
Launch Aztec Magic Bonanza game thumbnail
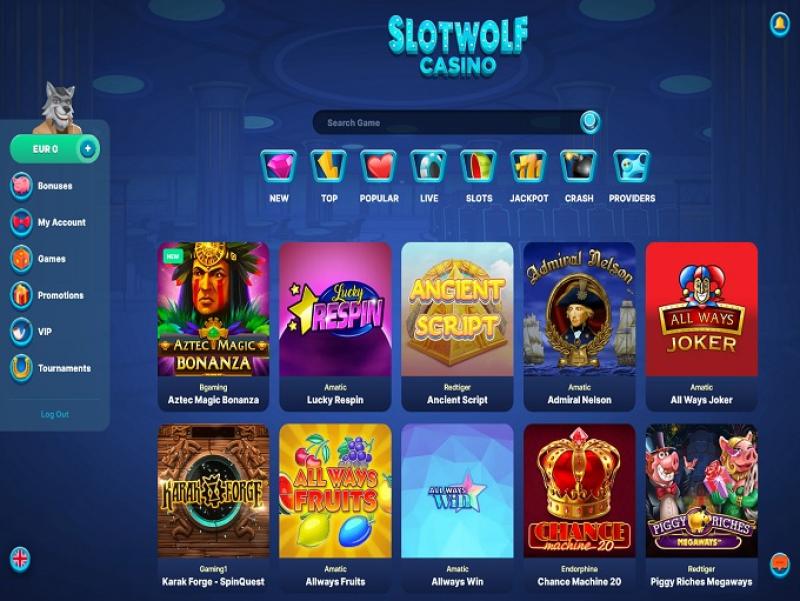213,310
